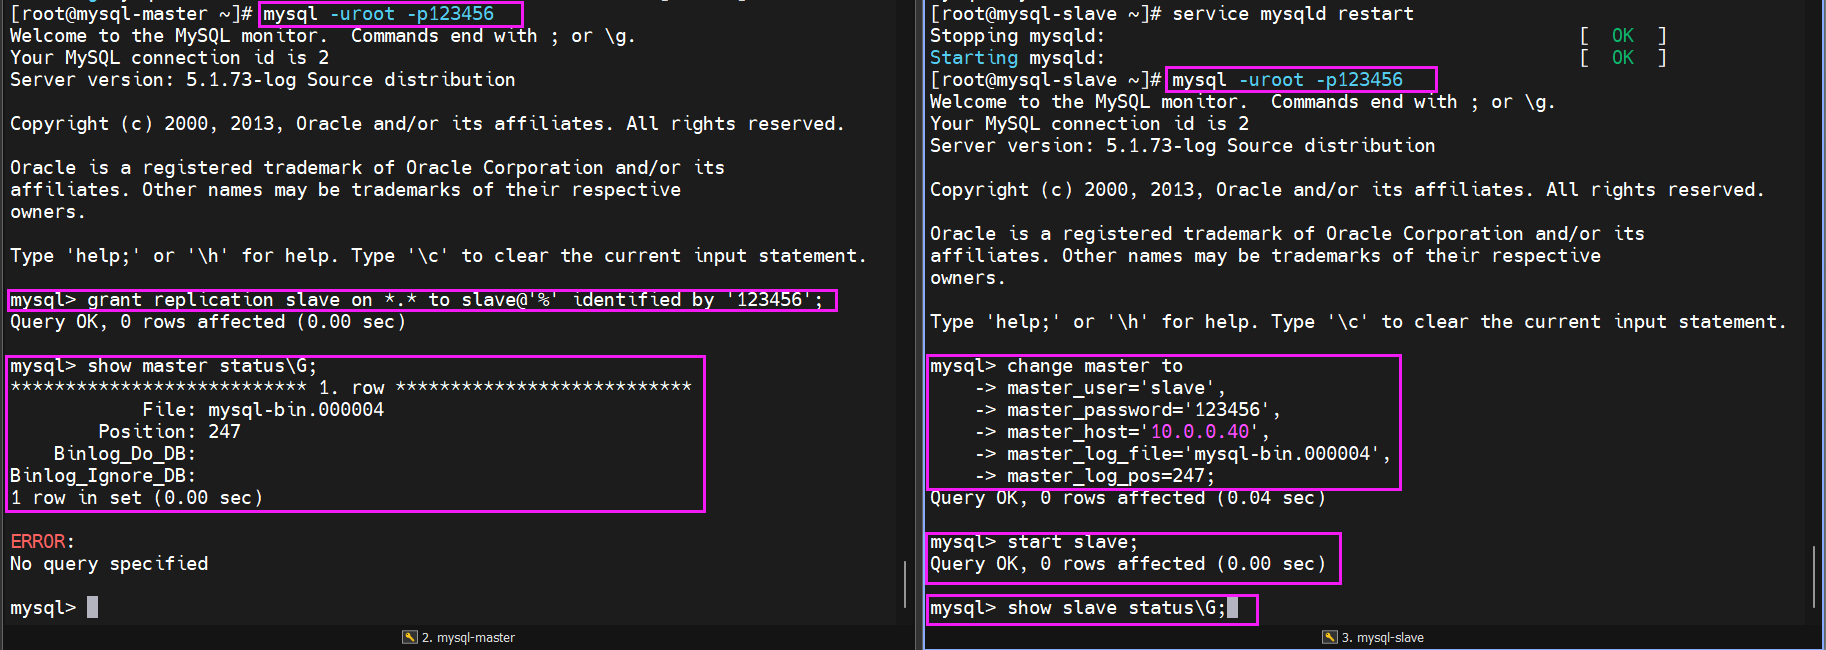Click the 'Query OK' line showing 0.04 sec
This screenshot has height=650, width=1826.
point(1128,498)
